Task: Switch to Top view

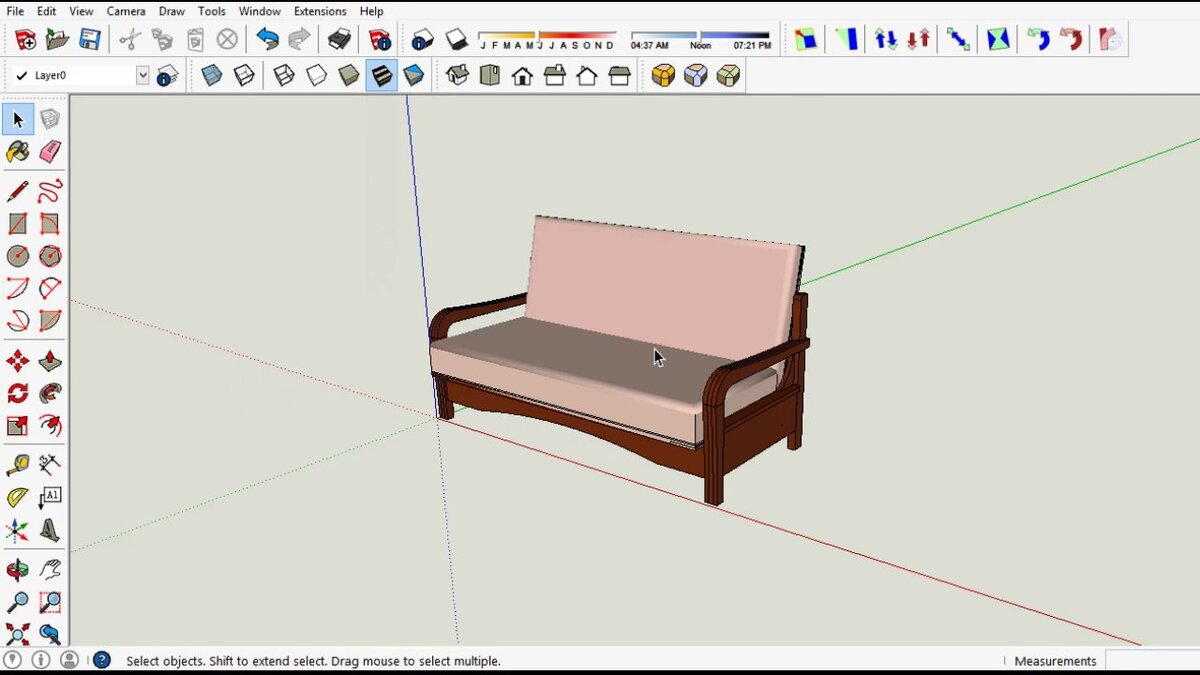Action: (x=489, y=76)
